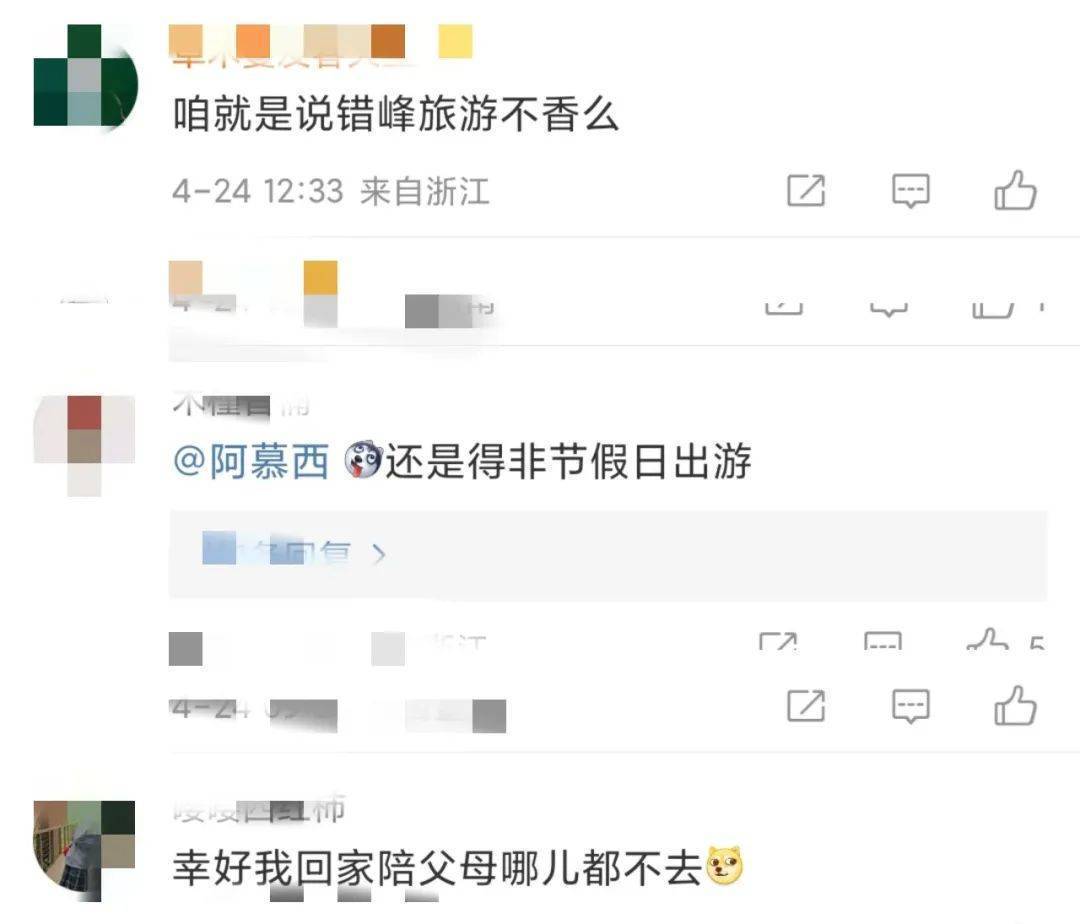Open username above 错峰旅游 comment
The image size is (1080, 924).
point(321,43)
